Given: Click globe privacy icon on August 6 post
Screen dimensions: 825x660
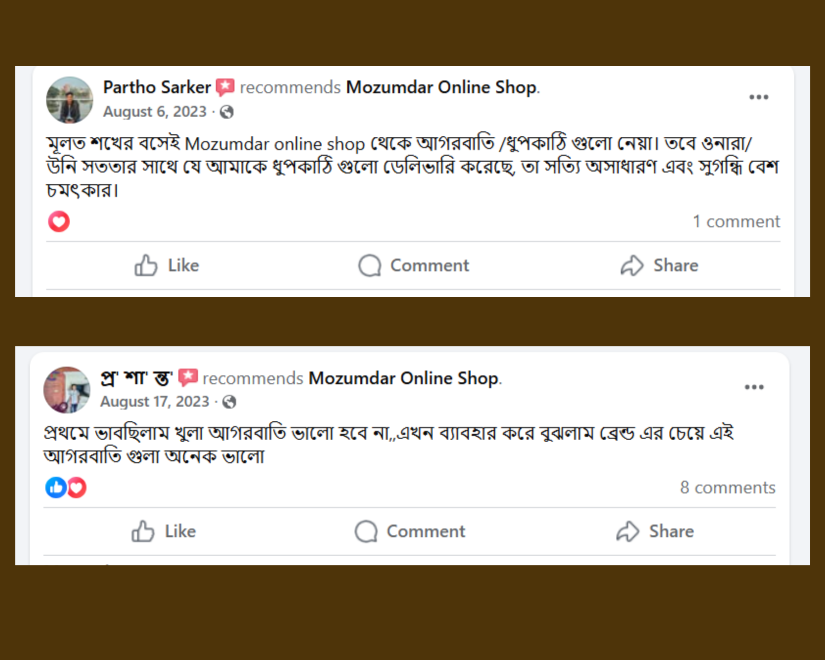Looking at the screenshot, I should (x=227, y=112).
